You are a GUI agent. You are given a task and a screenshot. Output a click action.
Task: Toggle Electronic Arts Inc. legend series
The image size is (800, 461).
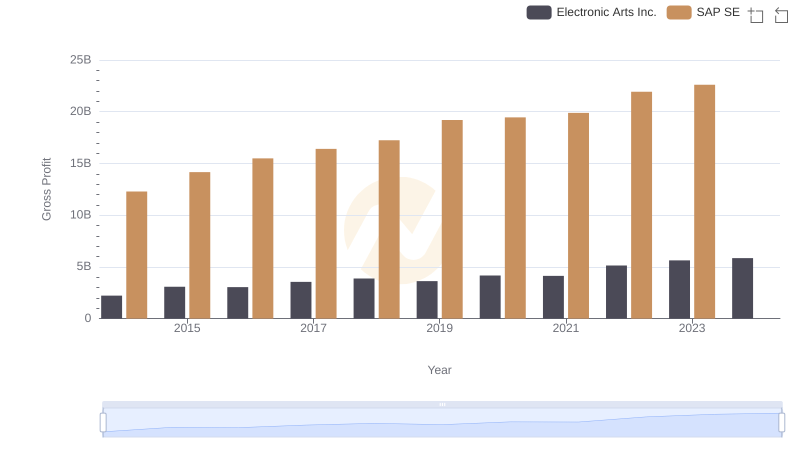[x=591, y=12]
